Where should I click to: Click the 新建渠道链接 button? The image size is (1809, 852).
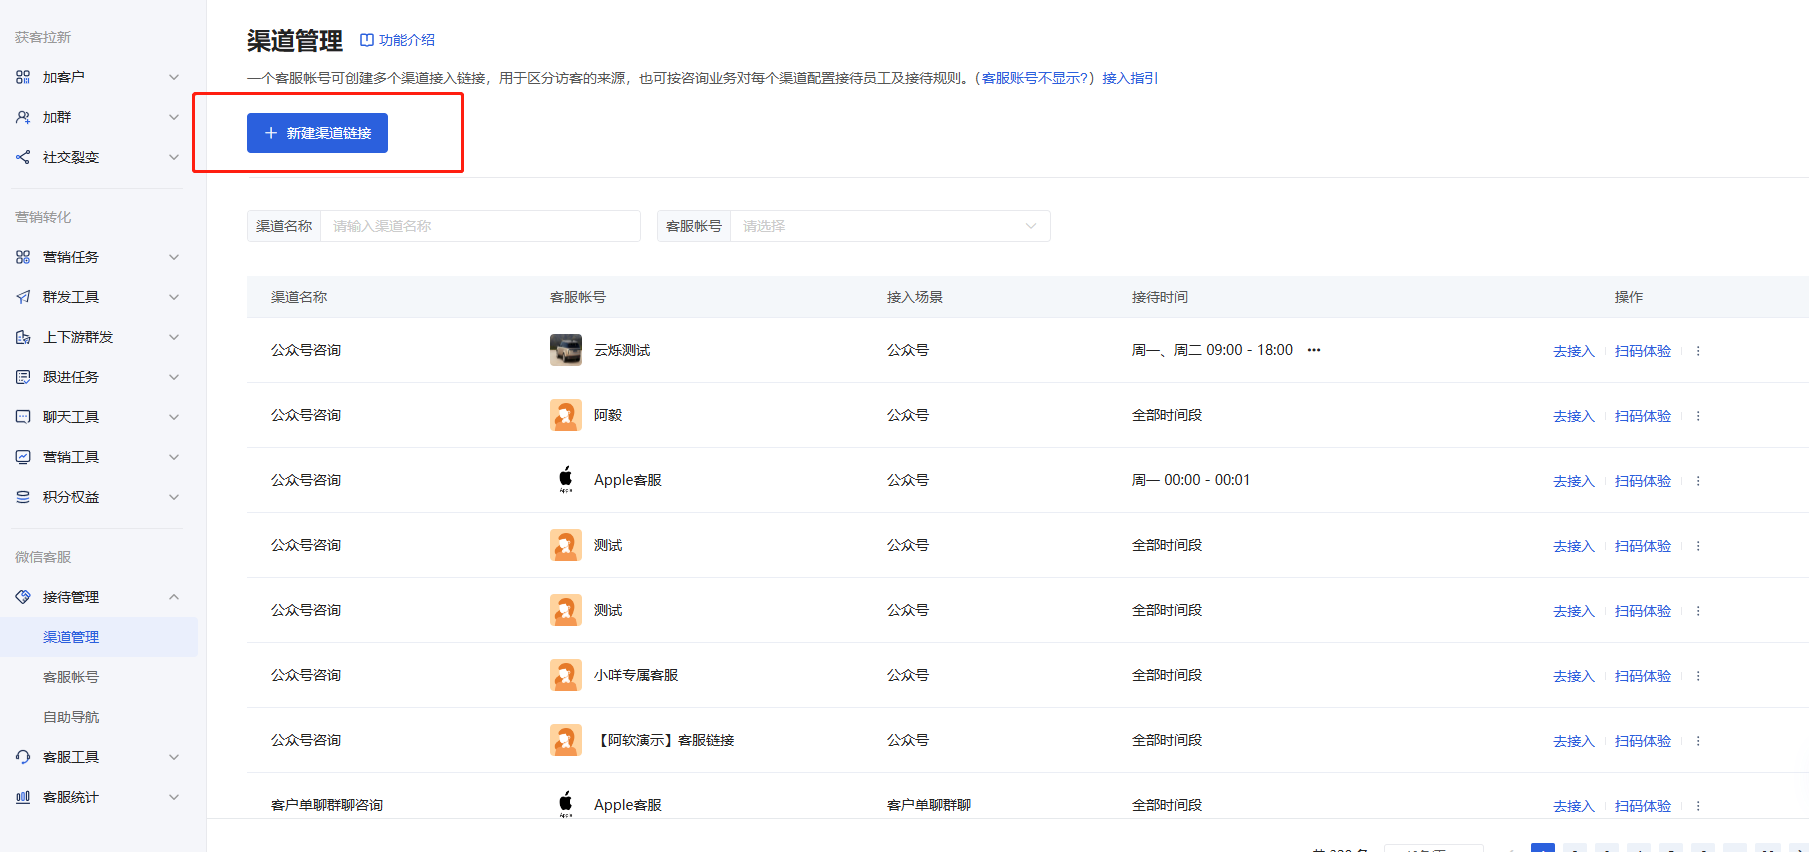pyautogui.click(x=317, y=133)
